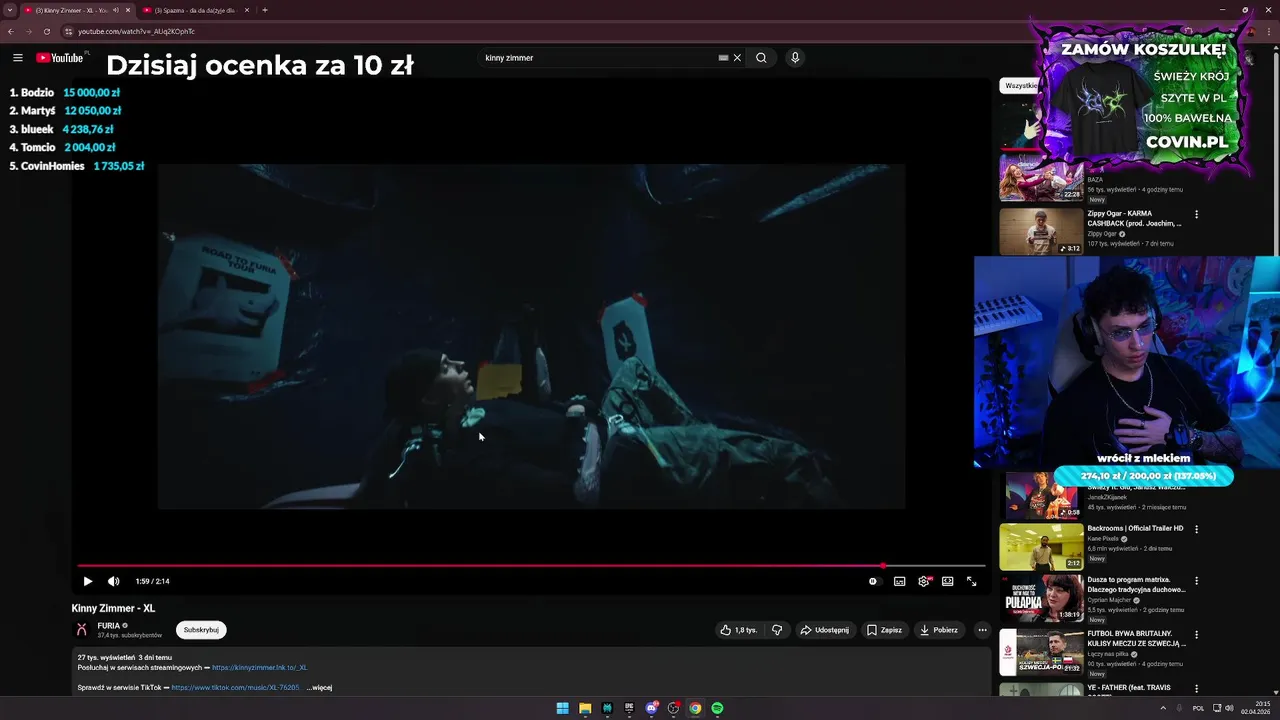Mute the video player volume
The height and width of the screenshot is (720, 1280).
coord(114,581)
